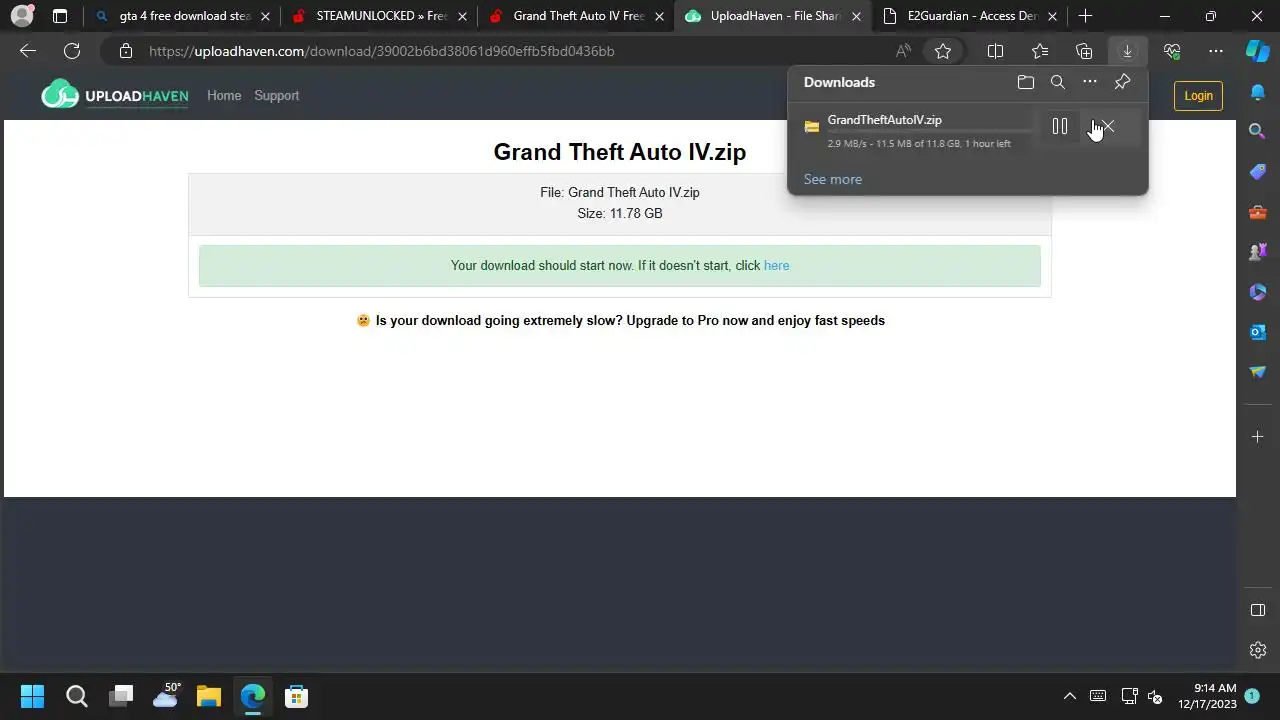Open sidebar Drop paper plane icon
The image size is (1280, 720).
[1258, 372]
